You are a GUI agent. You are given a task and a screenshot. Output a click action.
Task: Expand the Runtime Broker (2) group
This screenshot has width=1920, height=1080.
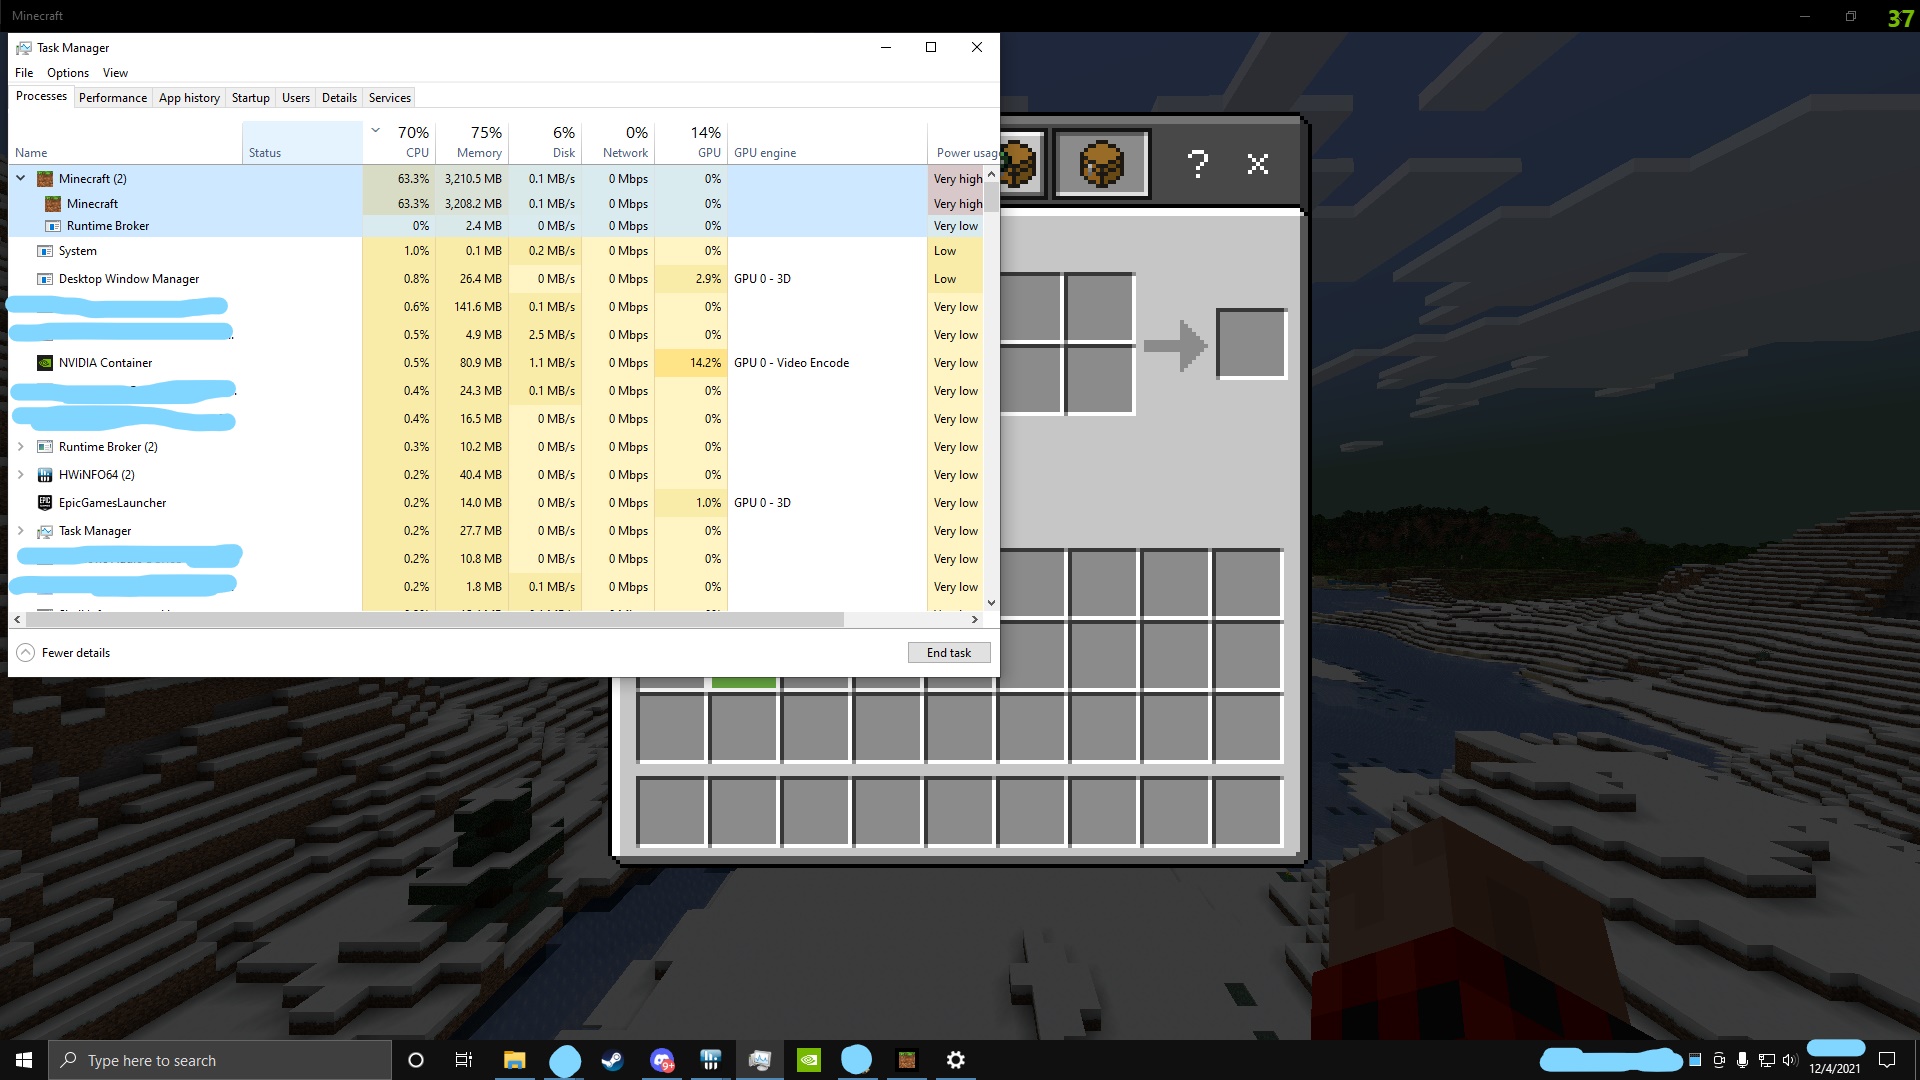coord(21,447)
